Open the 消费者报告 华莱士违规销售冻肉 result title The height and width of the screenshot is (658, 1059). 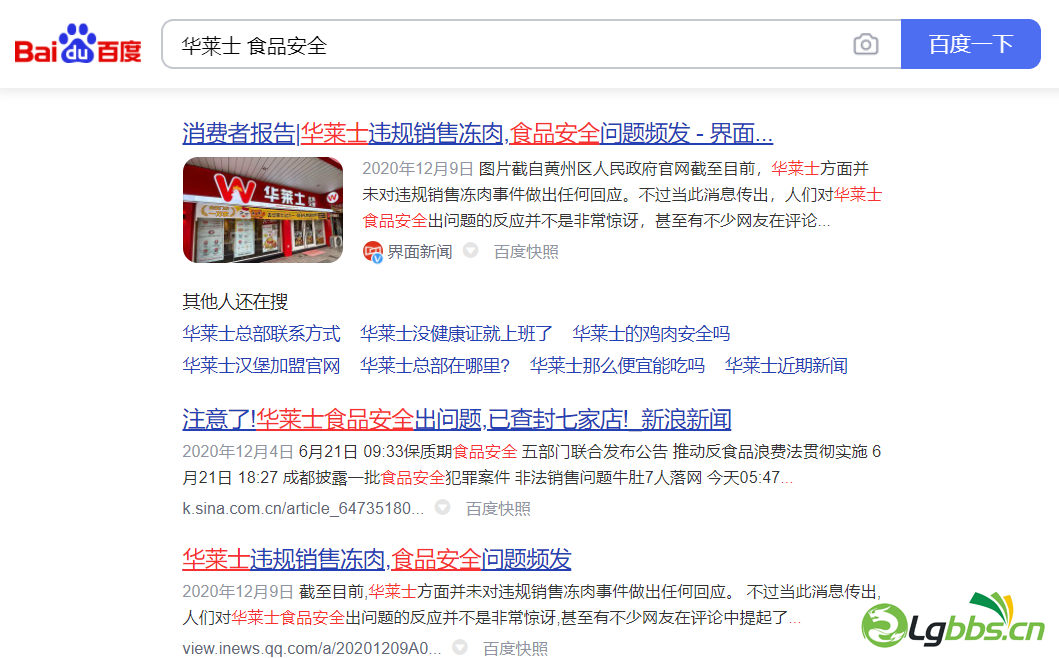click(477, 133)
